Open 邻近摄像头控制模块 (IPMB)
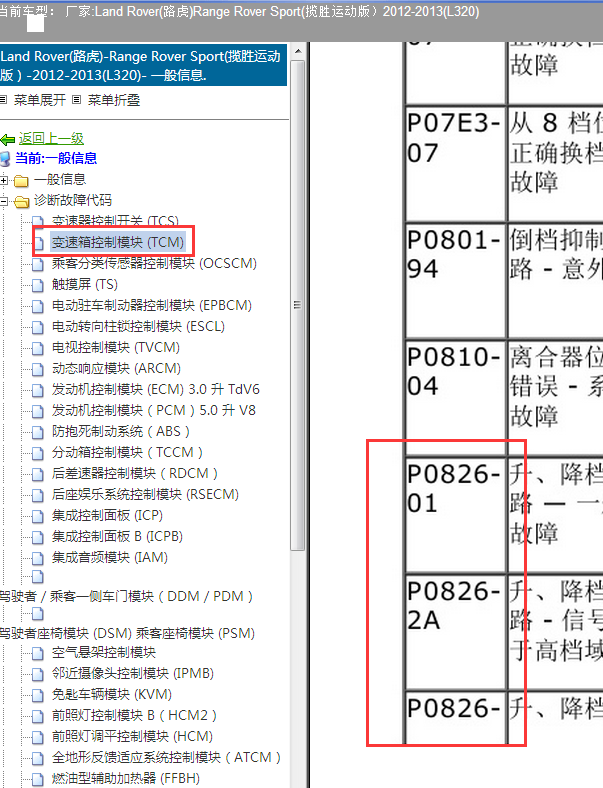The width and height of the screenshot is (603, 788). coord(133,674)
